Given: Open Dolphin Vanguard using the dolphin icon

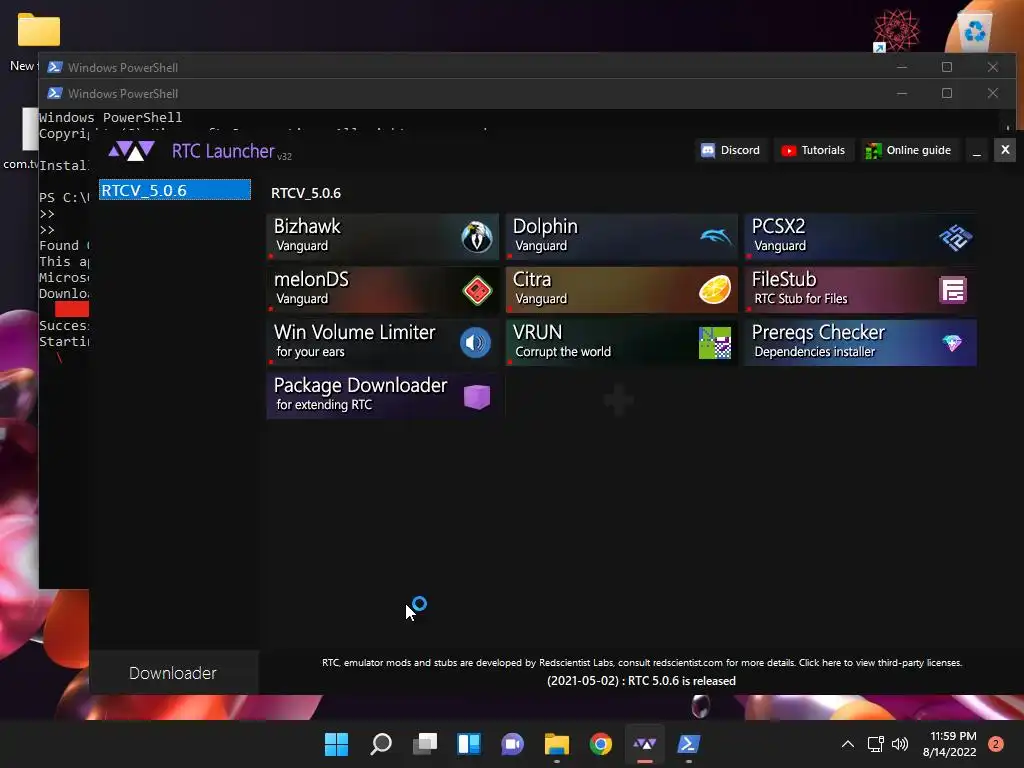Looking at the screenshot, I should 716,236.
